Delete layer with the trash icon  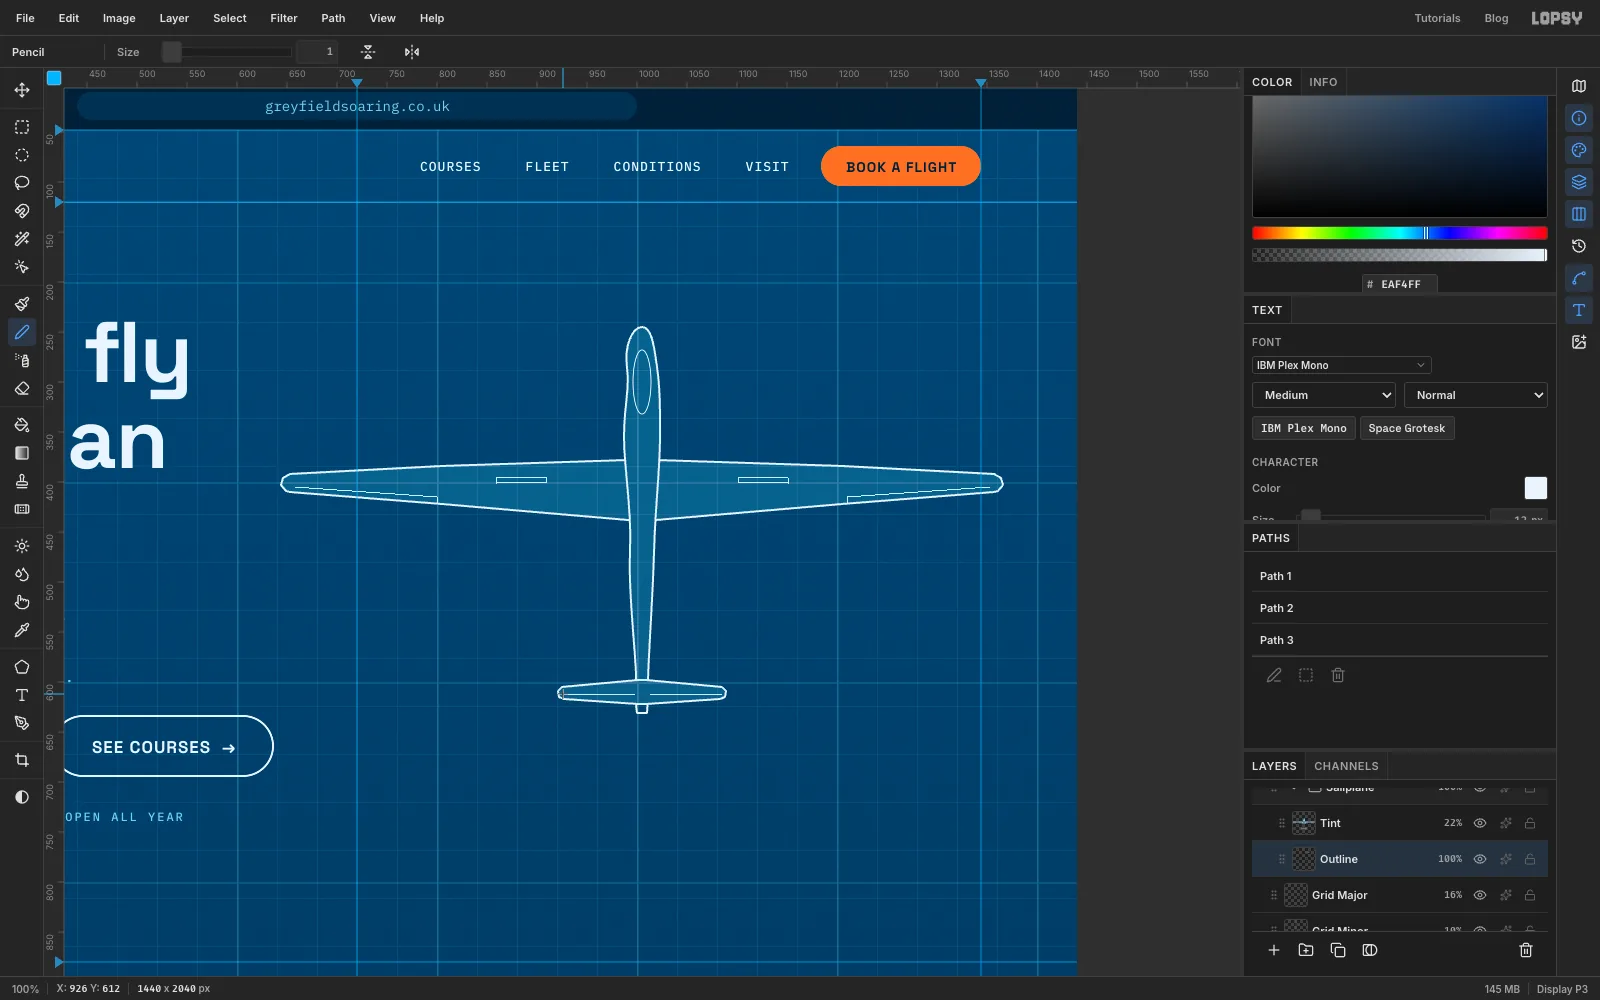tap(1526, 950)
